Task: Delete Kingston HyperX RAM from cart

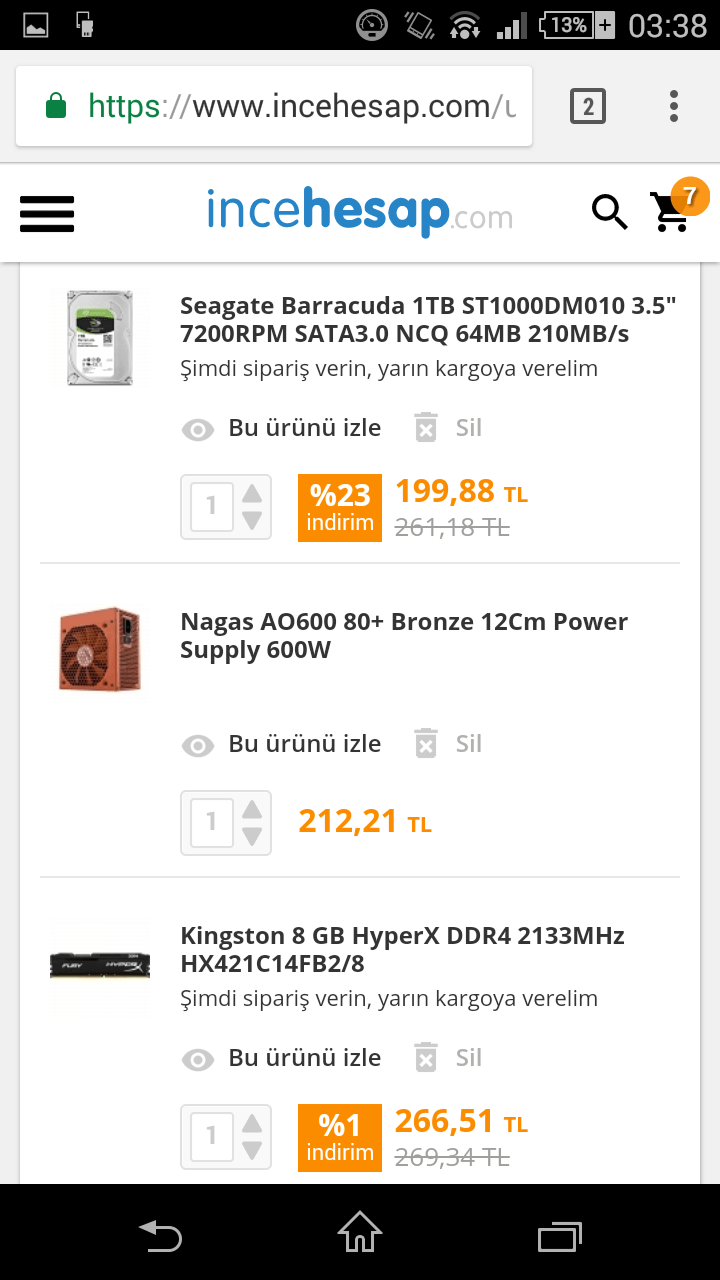Action: [448, 1058]
